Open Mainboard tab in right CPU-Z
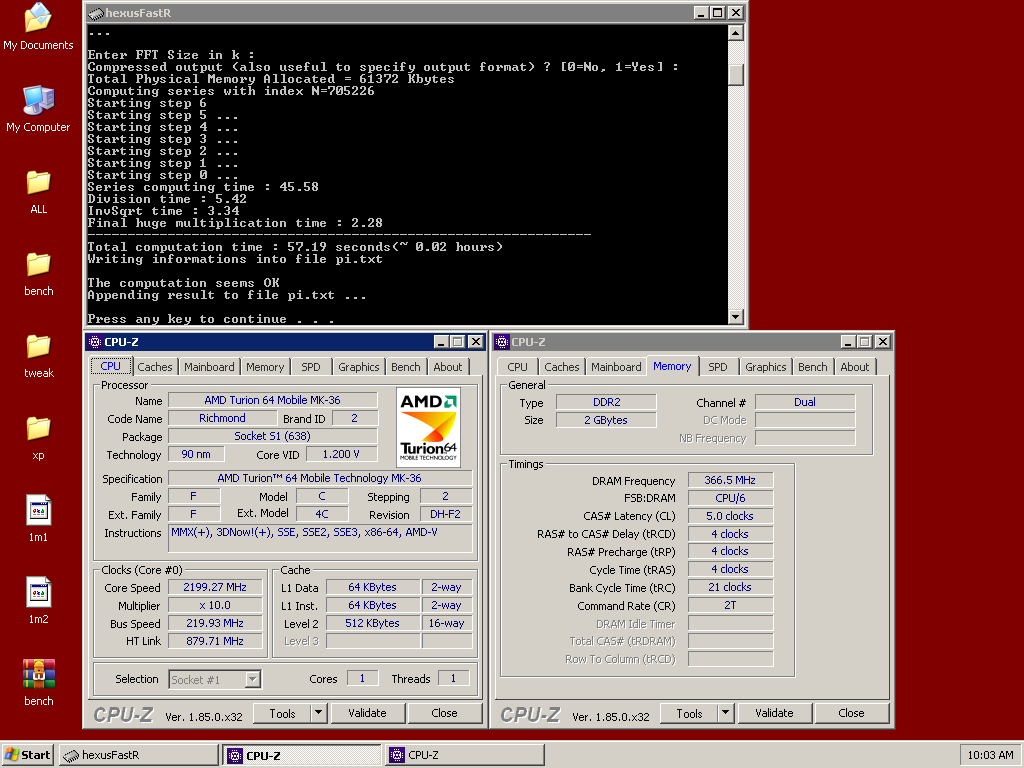 click(x=616, y=367)
